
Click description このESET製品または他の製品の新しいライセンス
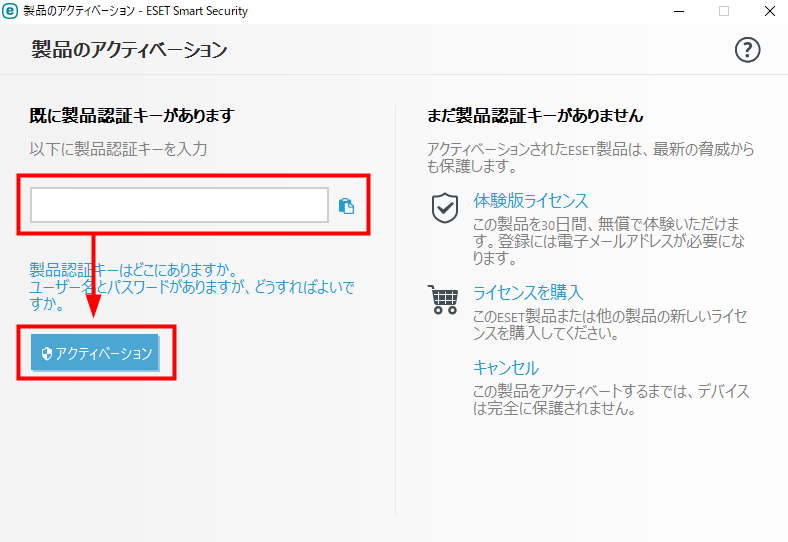[610, 324]
